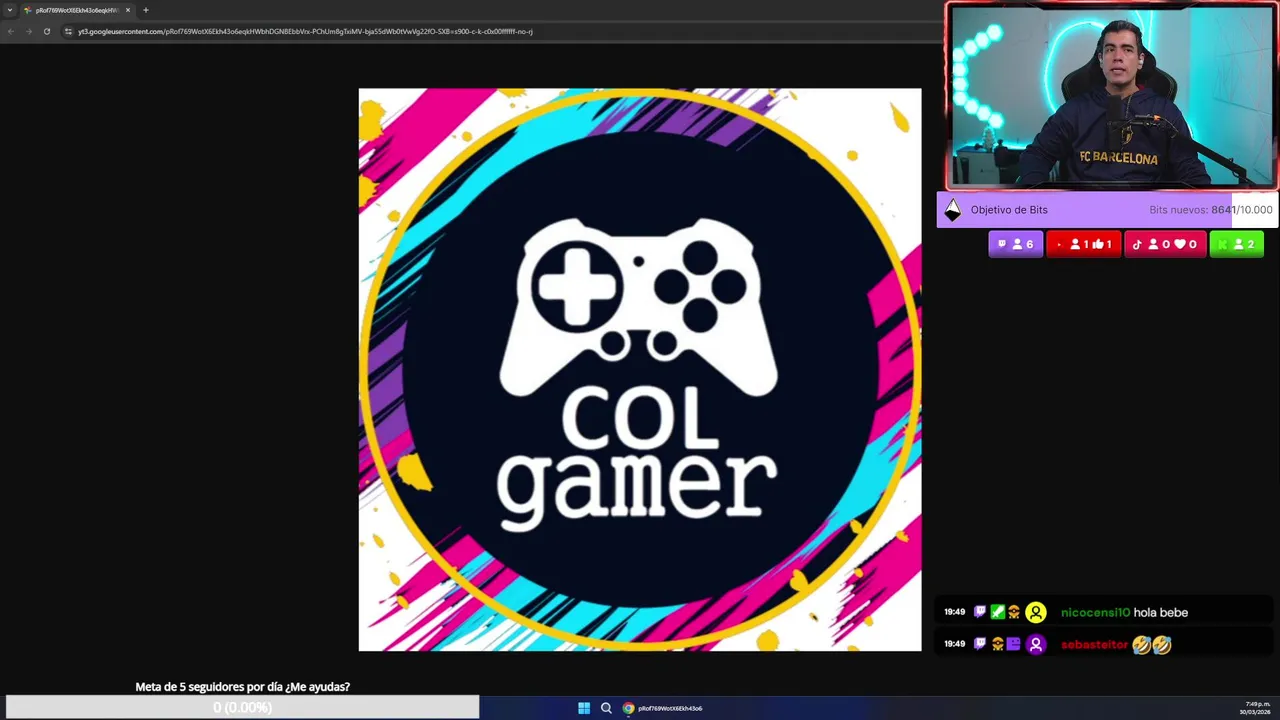Click the yt3.googleusercontent.com address bar
Screen dimensions: 1280x720
pyautogui.click(x=305, y=31)
